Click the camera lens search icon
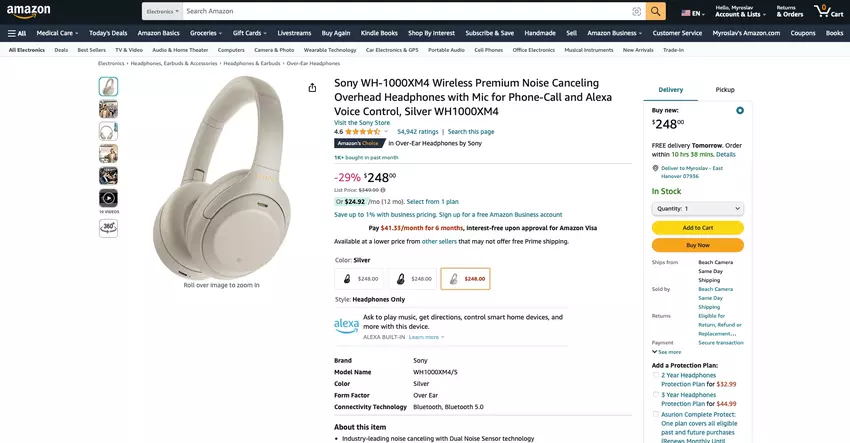 coord(636,12)
